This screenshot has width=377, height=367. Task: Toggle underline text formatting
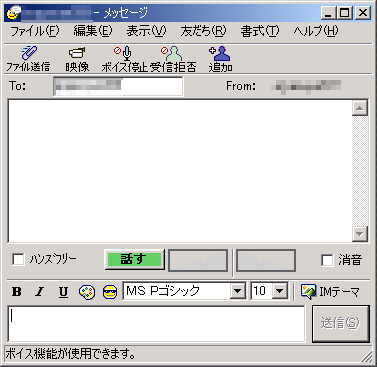click(63, 292)
